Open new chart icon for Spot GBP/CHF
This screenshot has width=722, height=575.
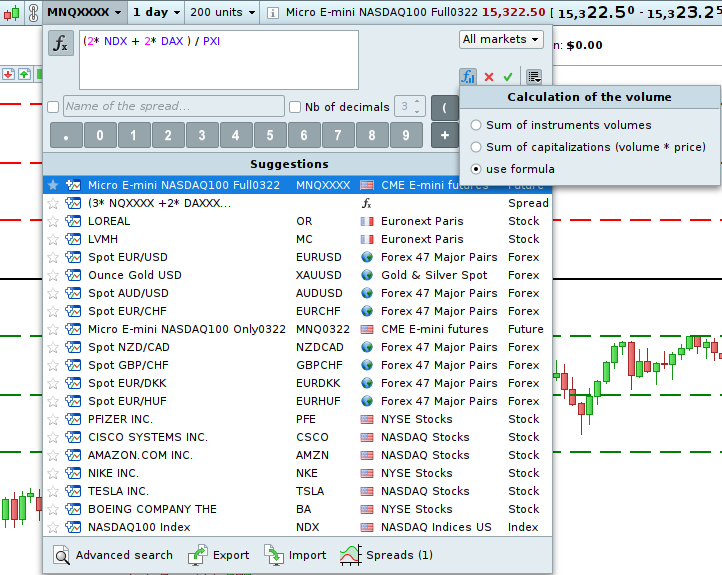[x=73, y=366]
